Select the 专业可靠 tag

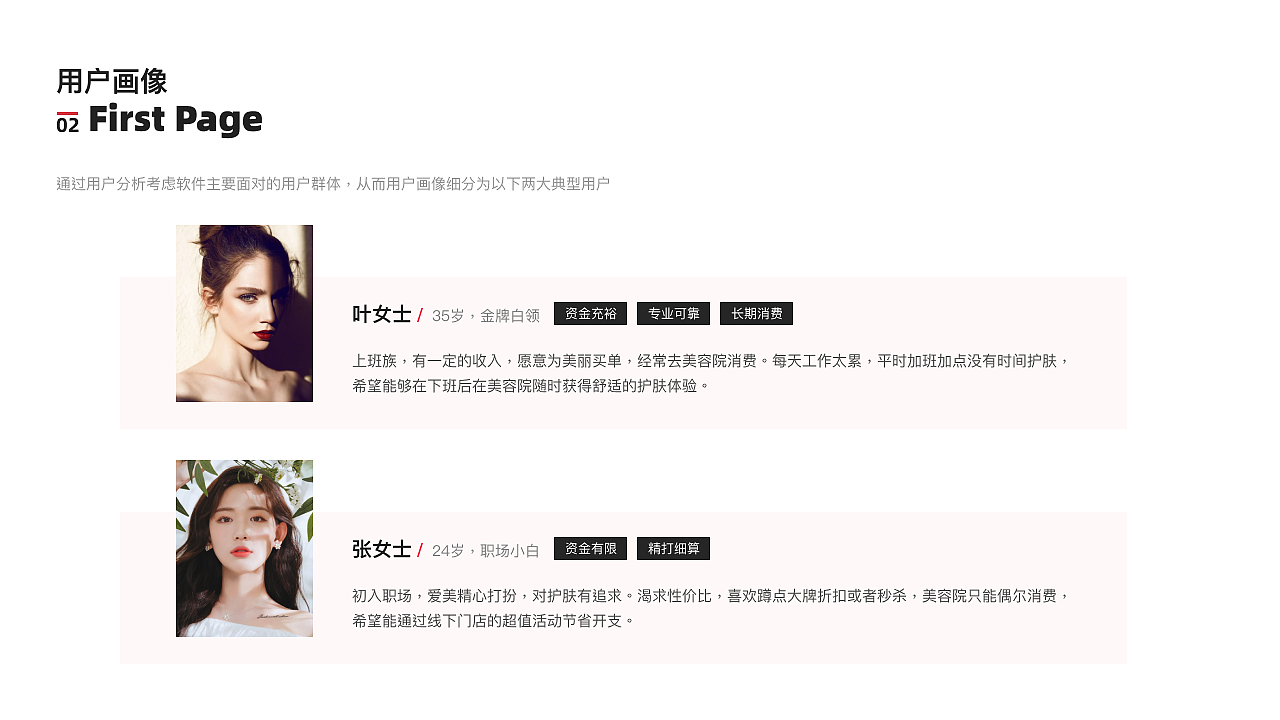pos(673,313)
